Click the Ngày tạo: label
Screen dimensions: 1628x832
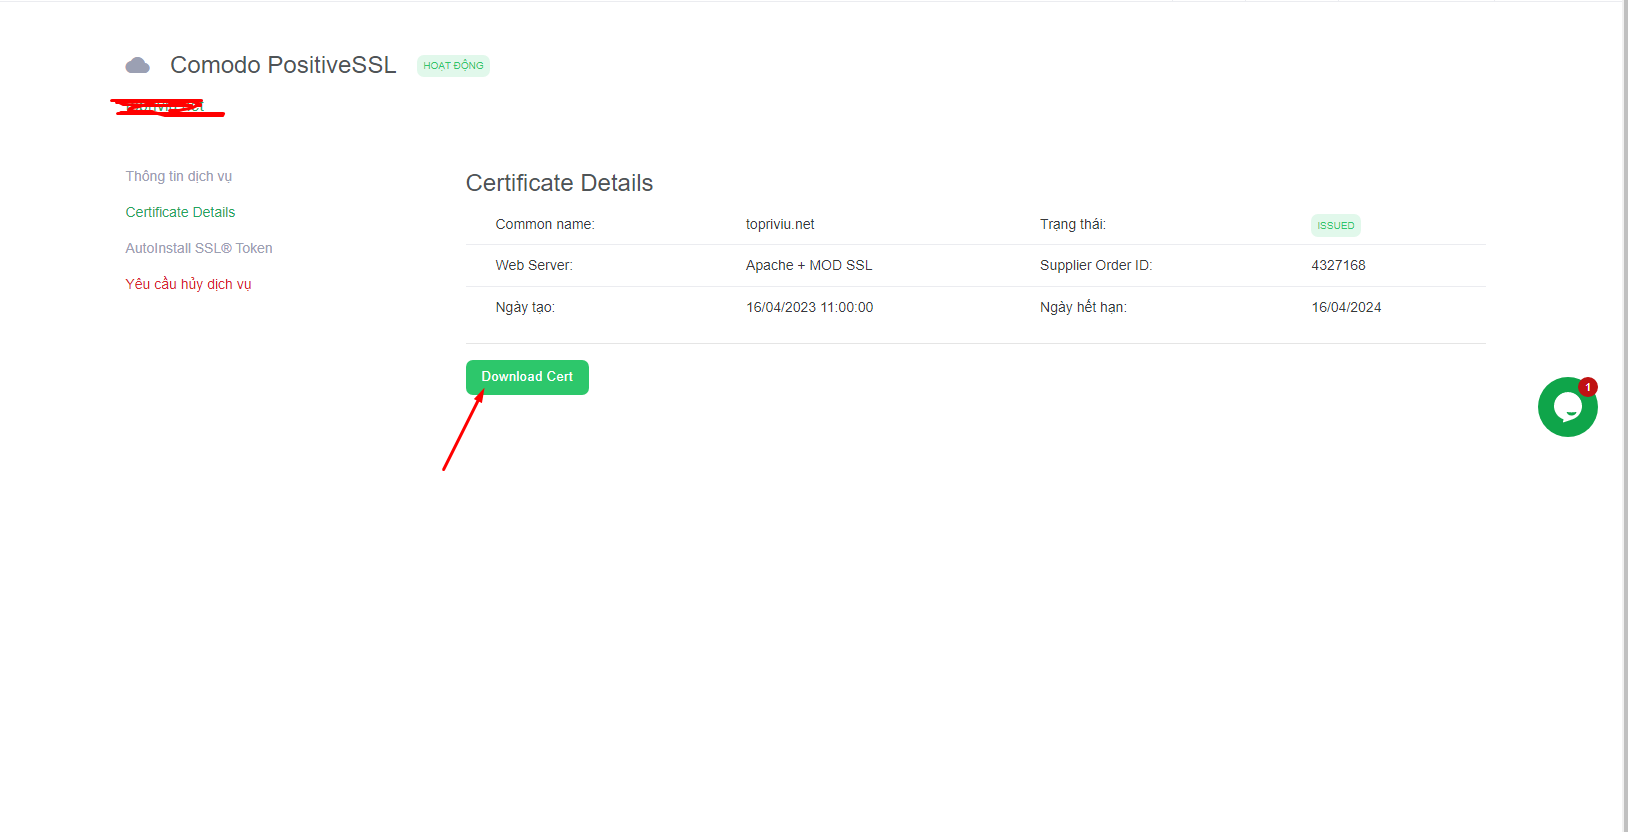pos(525,307)
